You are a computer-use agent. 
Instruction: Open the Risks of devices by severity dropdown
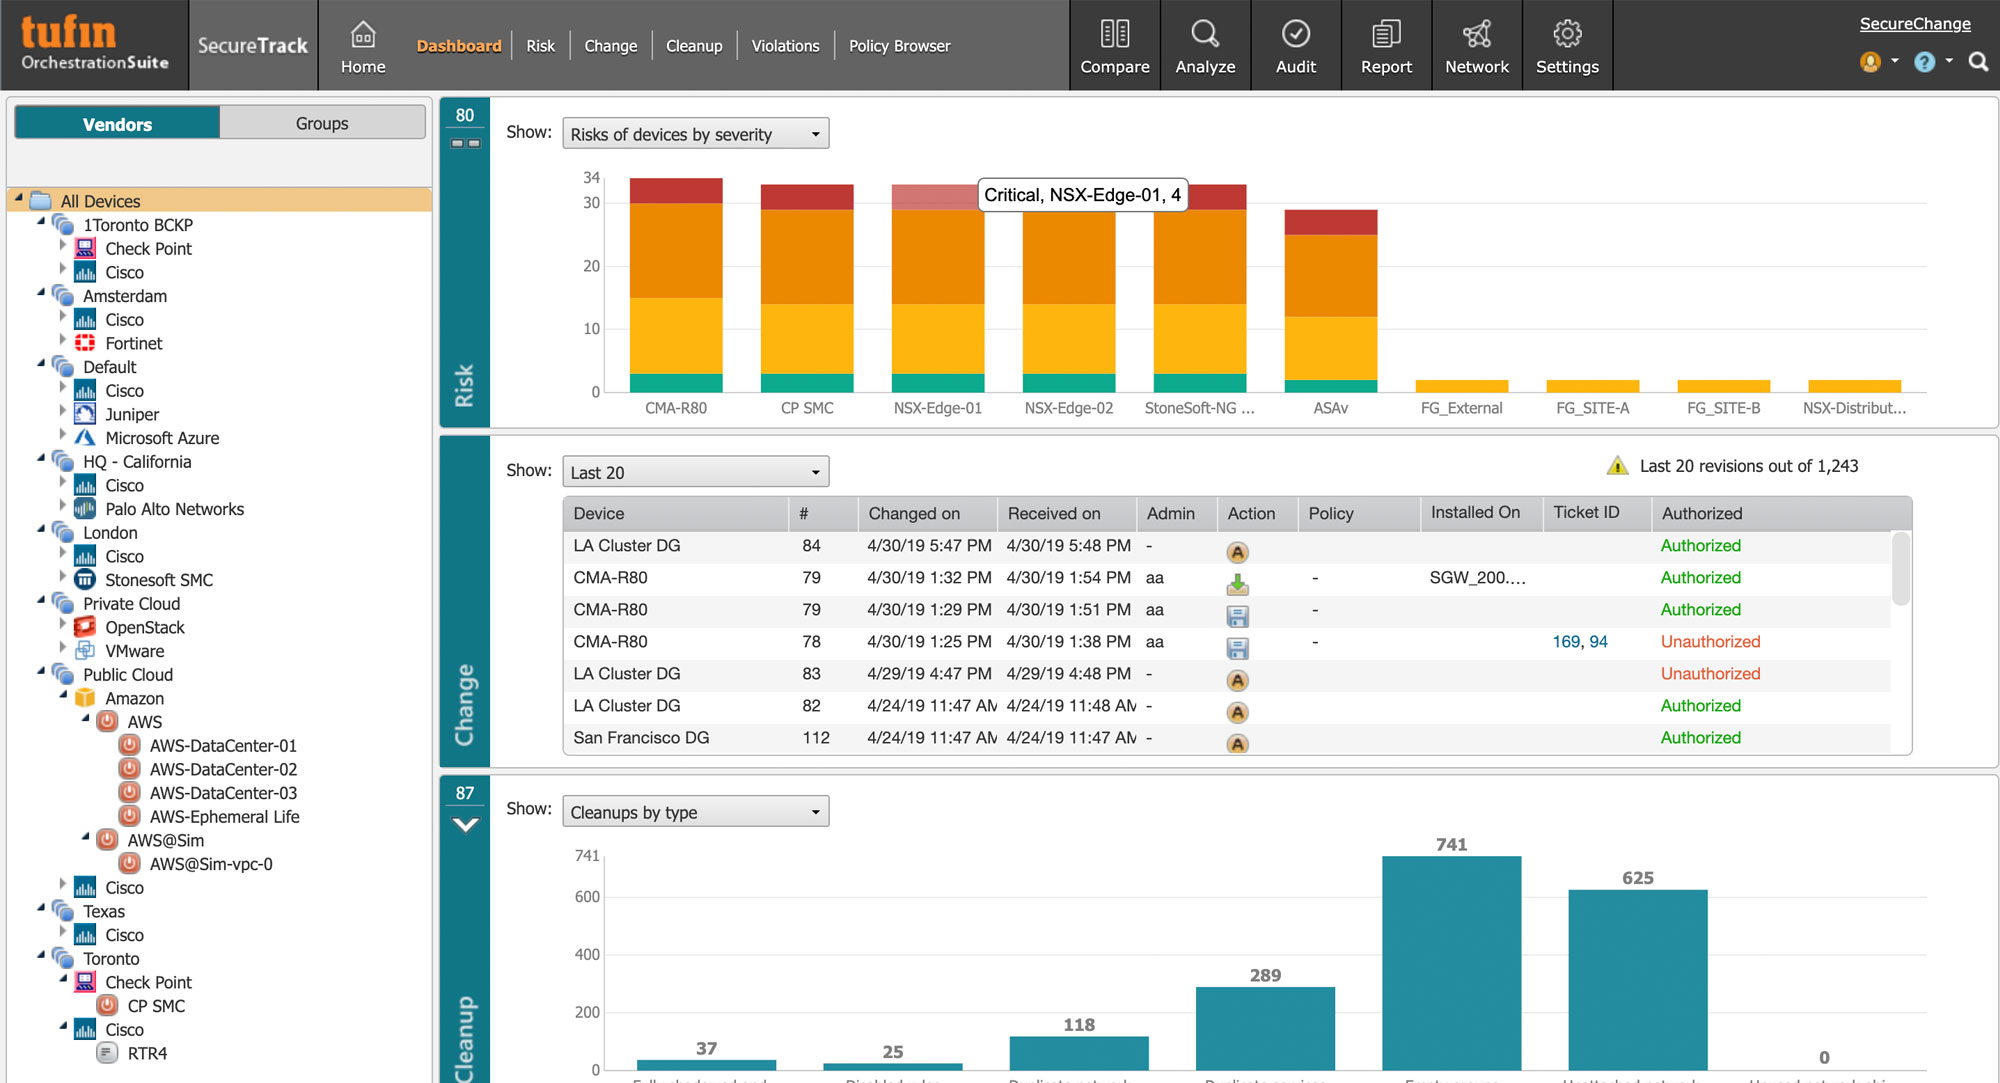tap(696, 134)
